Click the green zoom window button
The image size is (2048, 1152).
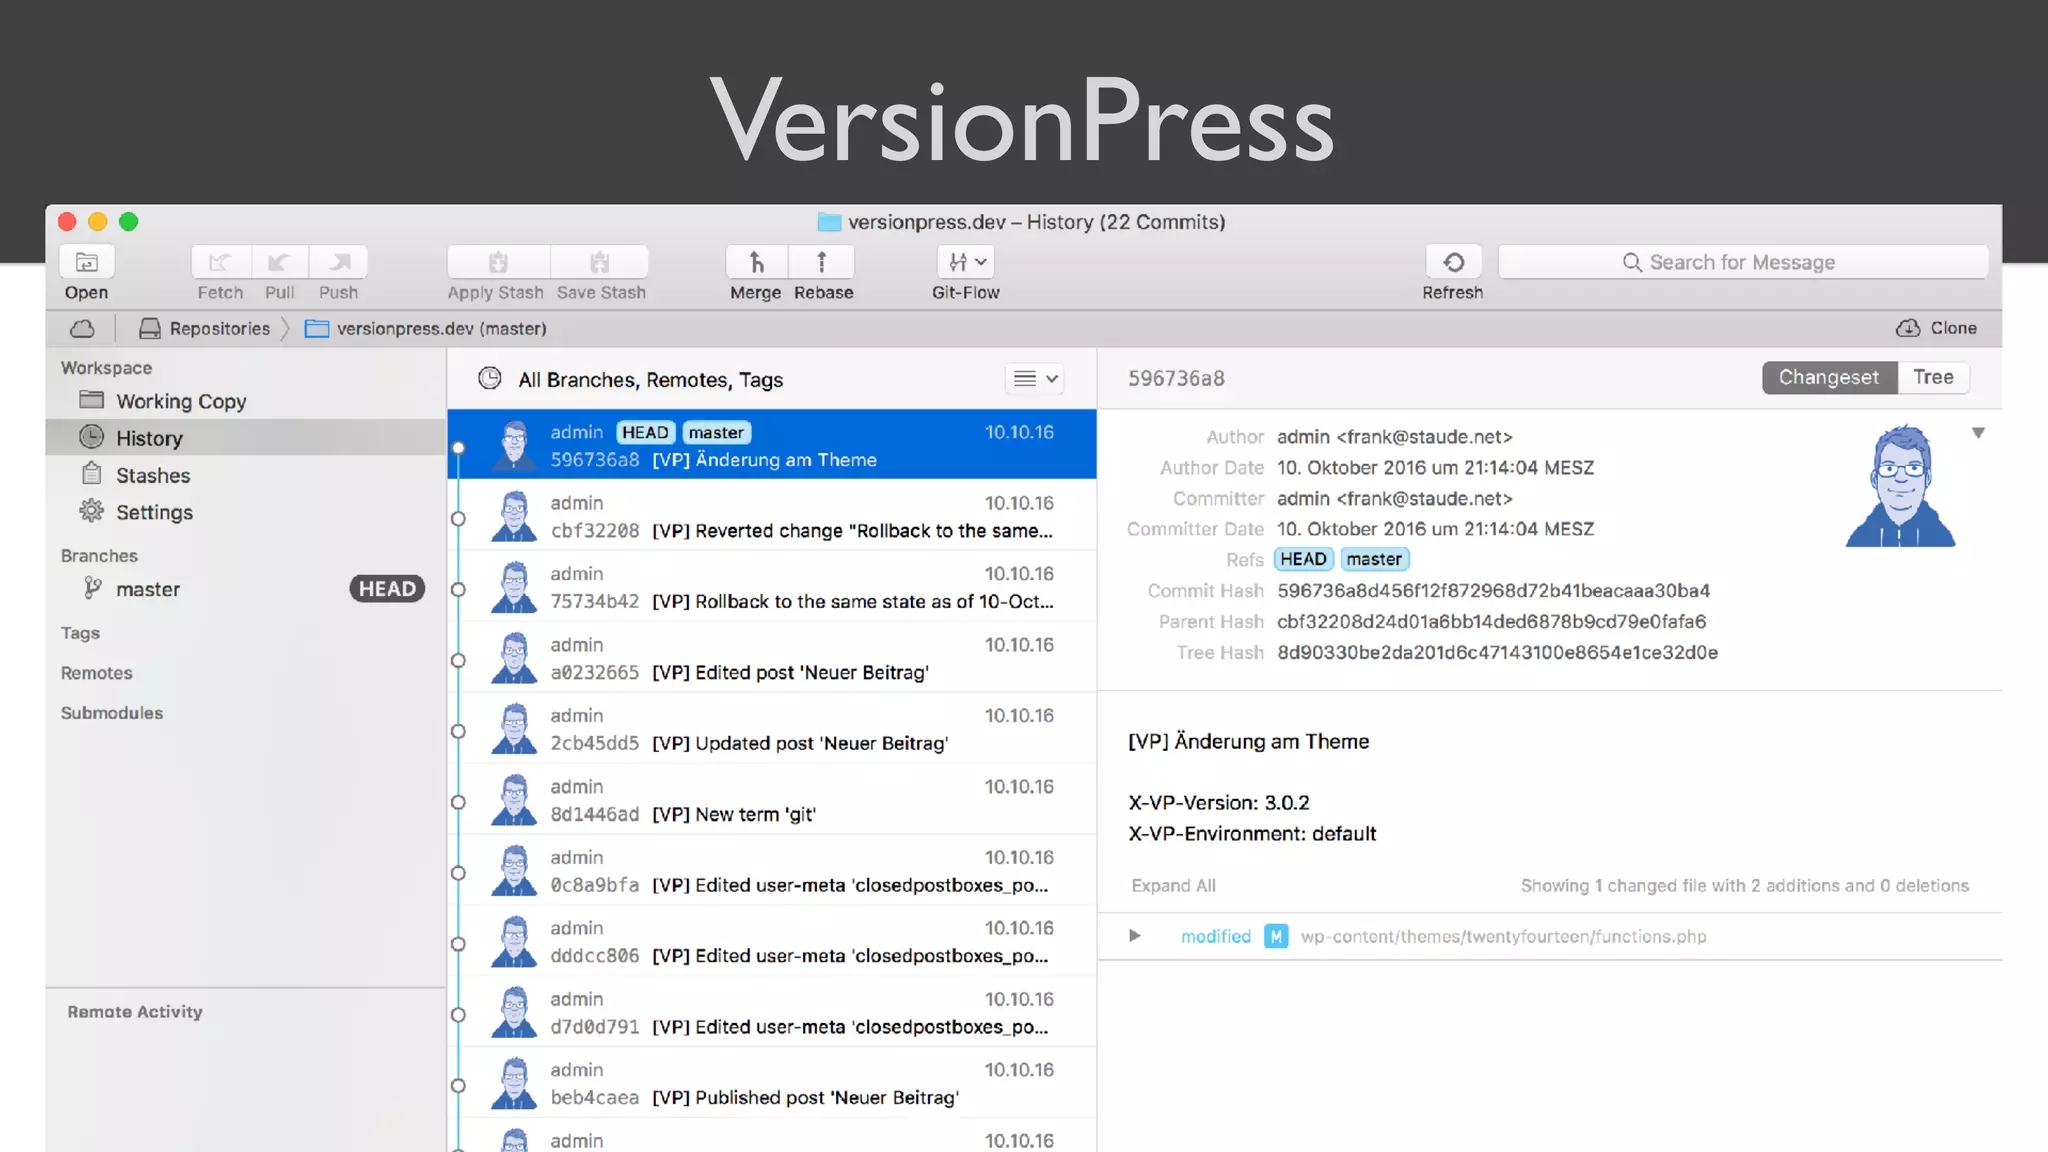(x=129, y=222)
